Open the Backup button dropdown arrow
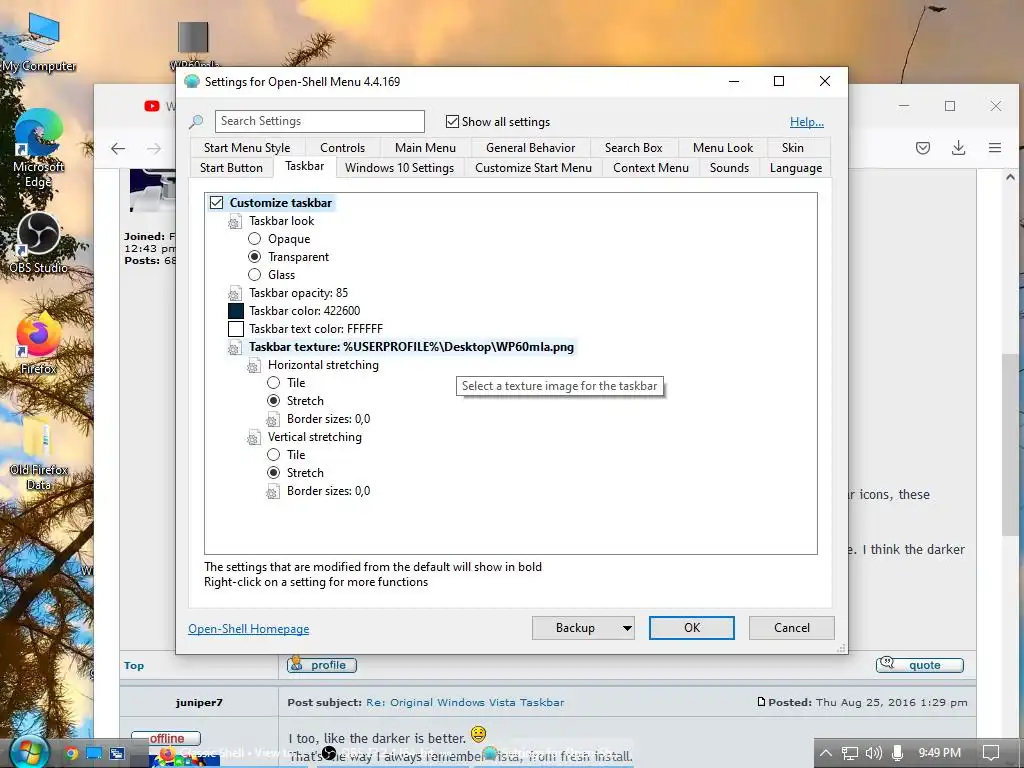 626,628
